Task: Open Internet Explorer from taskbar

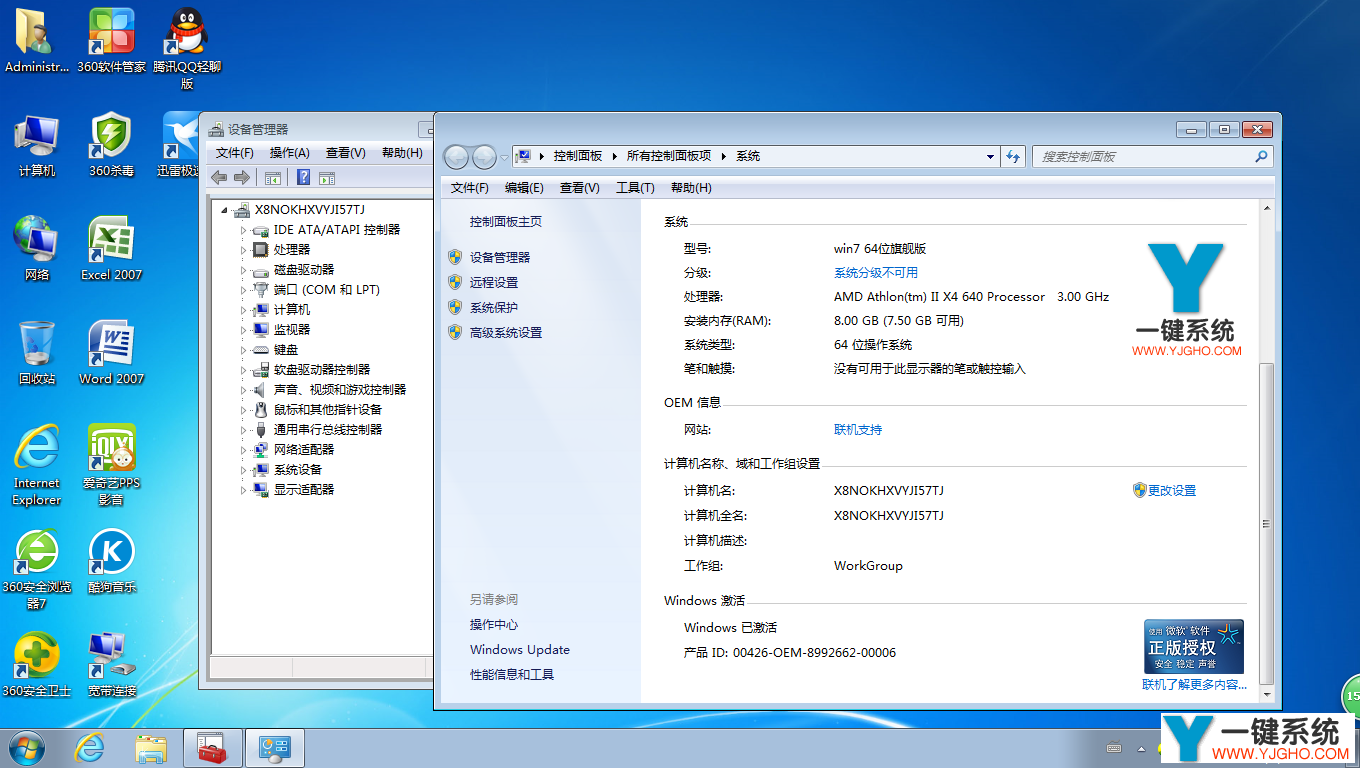Action: [x=90, y=748]
